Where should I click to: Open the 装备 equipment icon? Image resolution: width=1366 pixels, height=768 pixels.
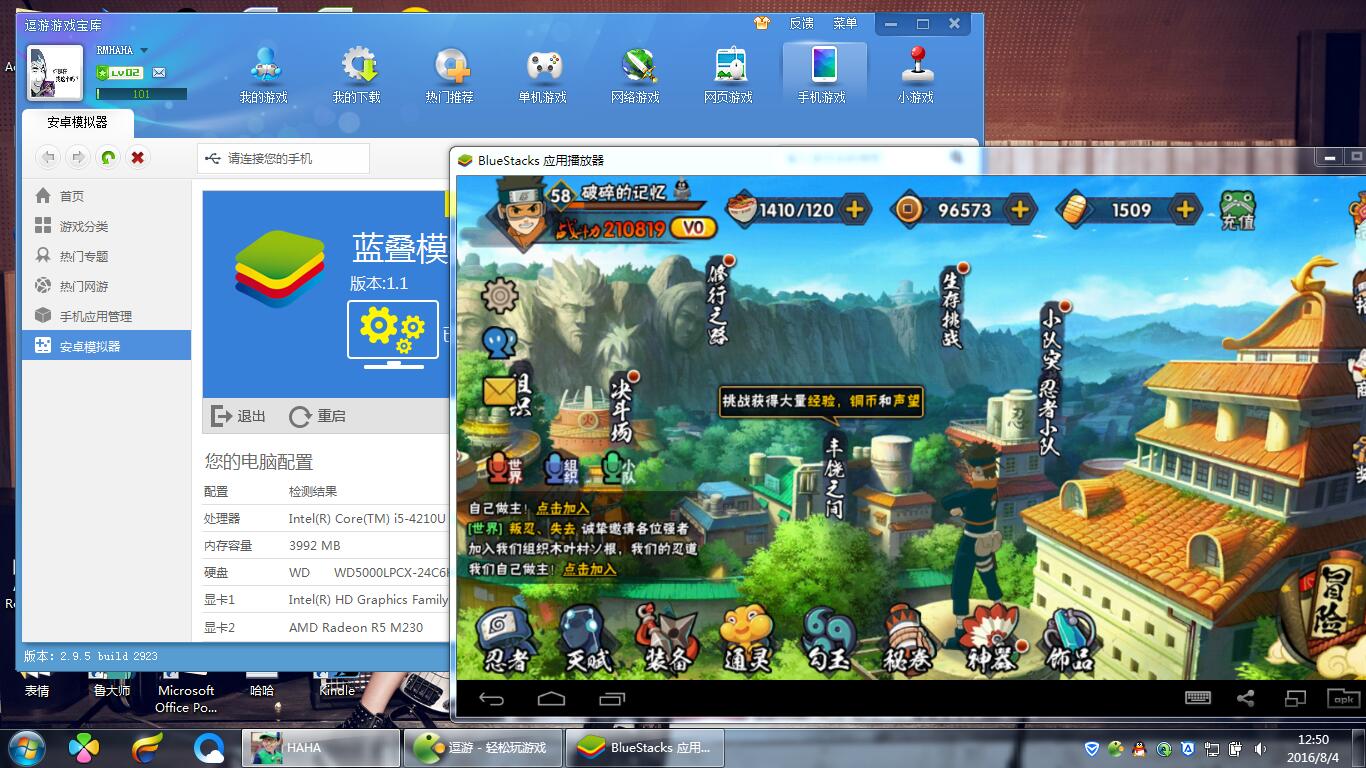(665, 639)
